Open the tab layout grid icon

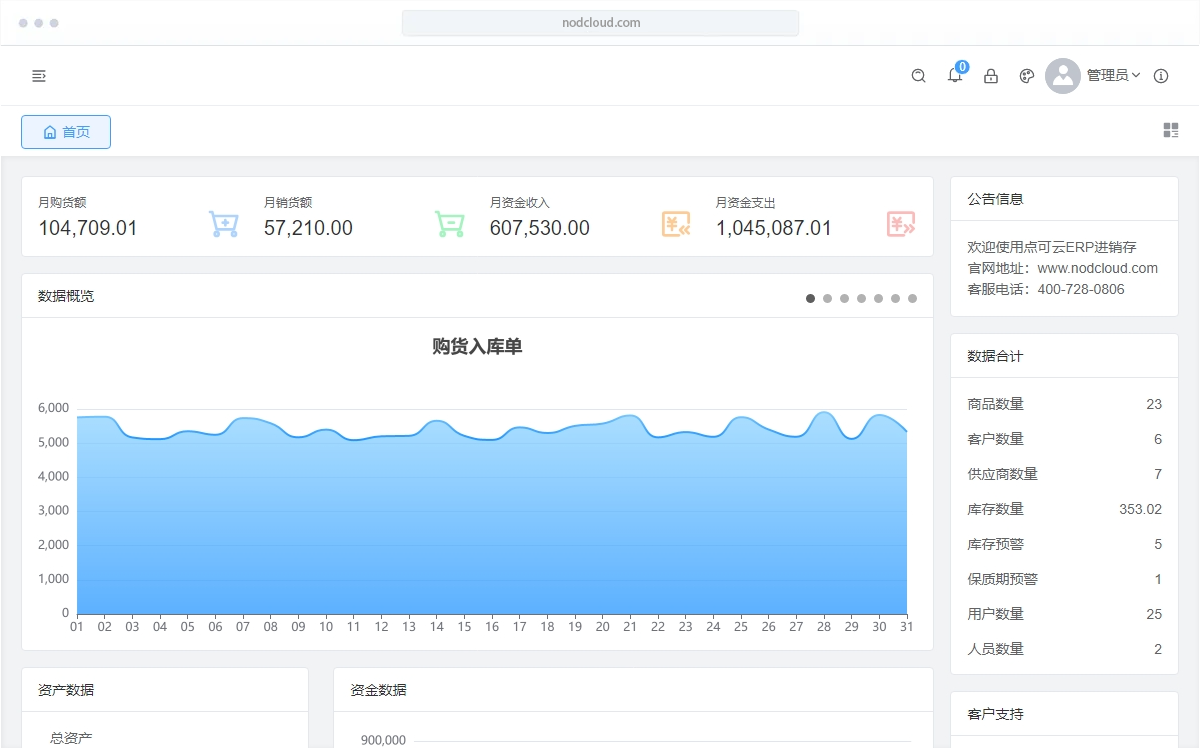pos(1171,130)
